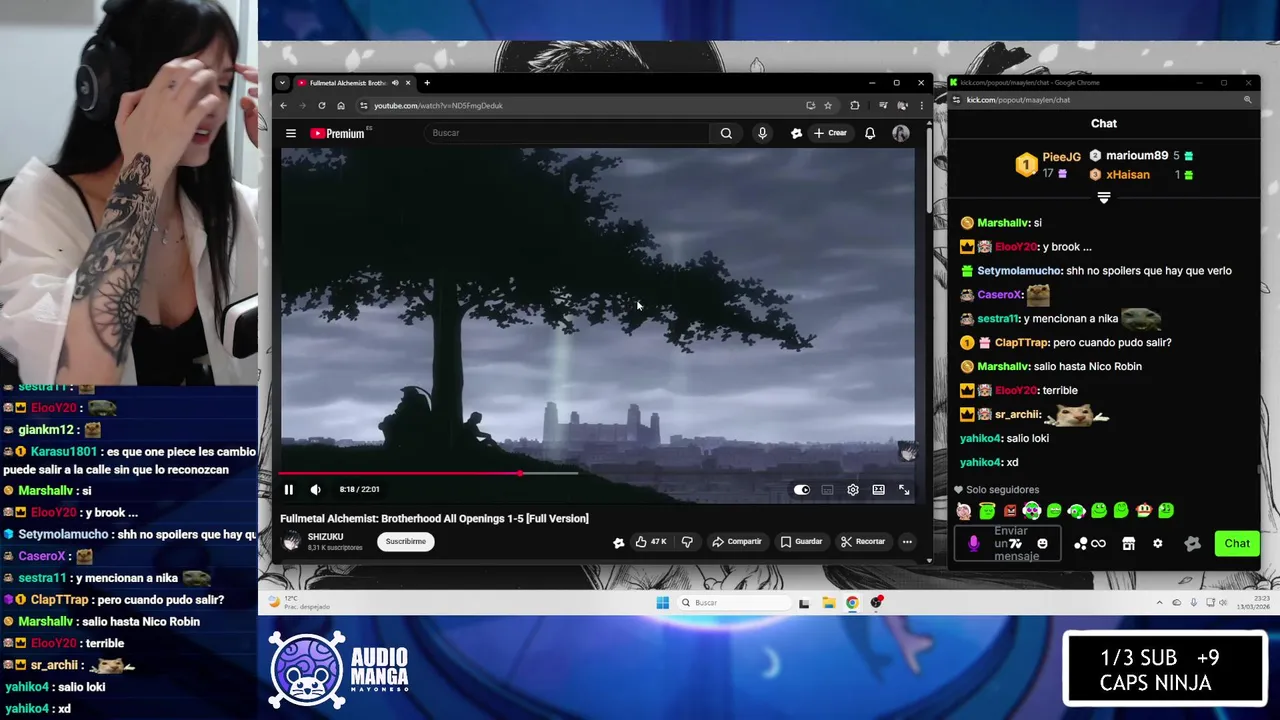Pause the YouTube video
Viewport: 1280px width, 720px height.
289,489
